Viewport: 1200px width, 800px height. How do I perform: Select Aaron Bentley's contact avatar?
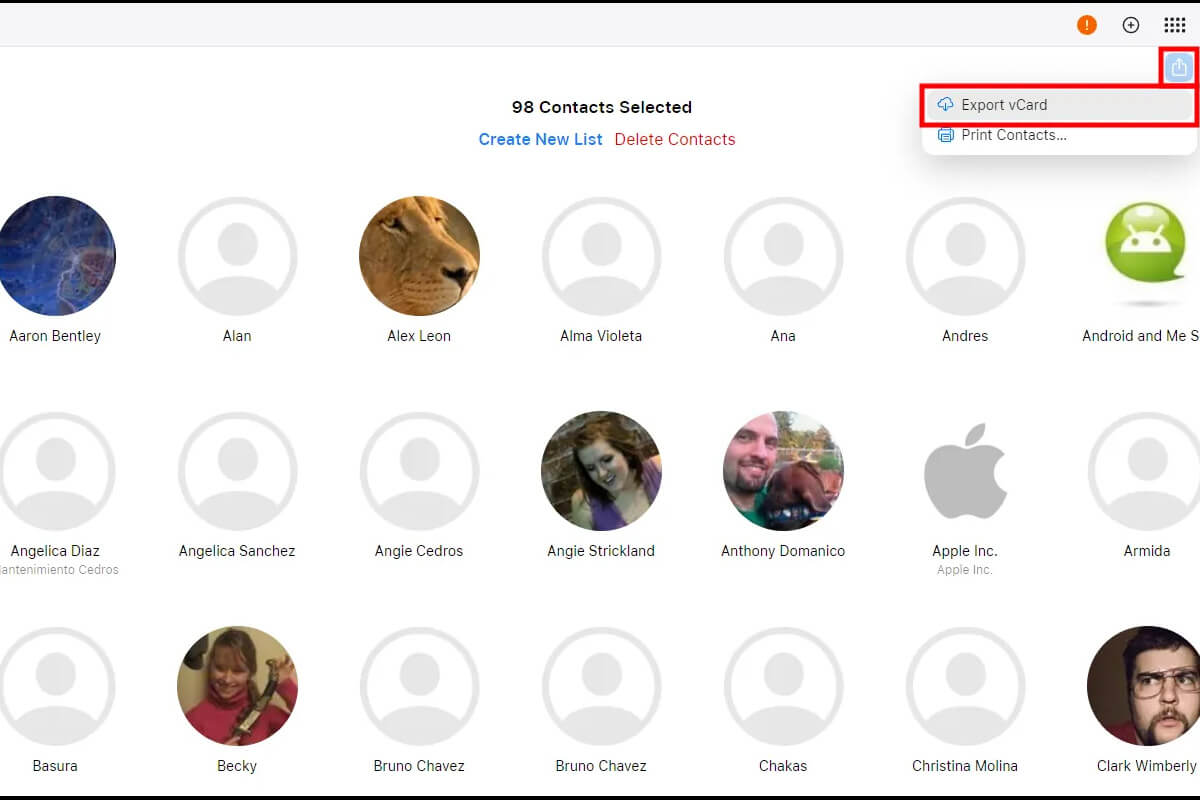[x=56, y=256]
